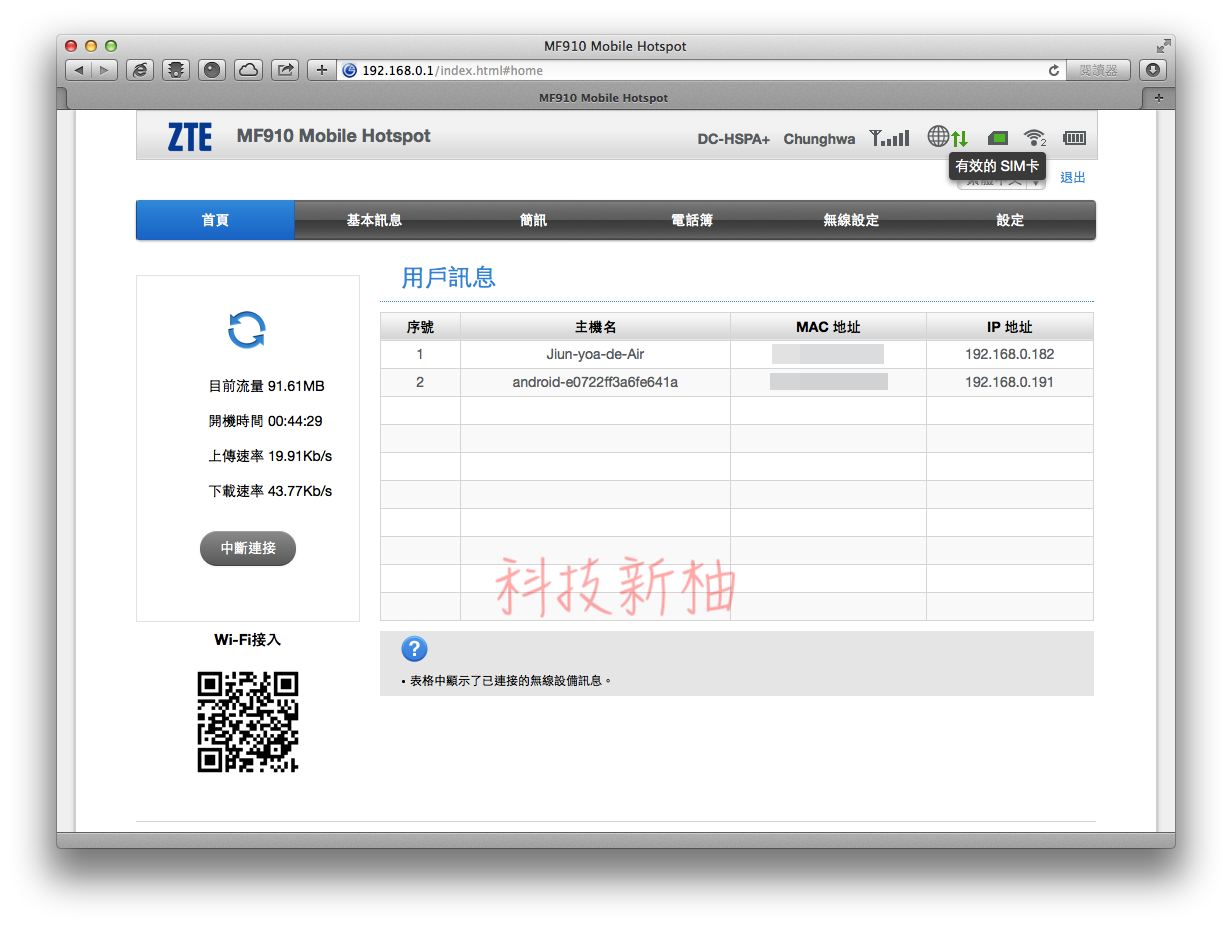Click the 目前流量 91.61MB text
1232x927 pixels.
(x=266, y=386)
